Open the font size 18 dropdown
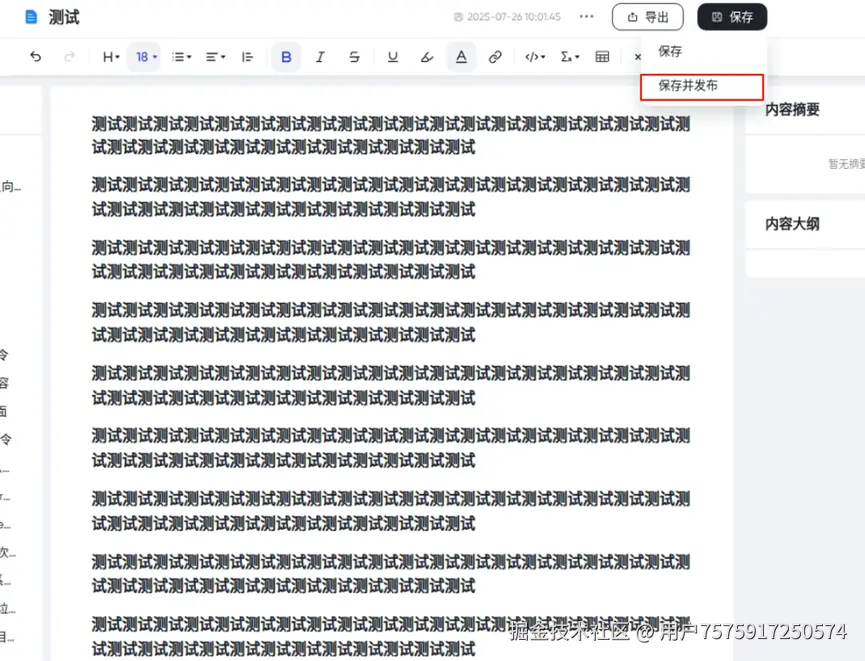The image size is (865, 661). (x=145, y=57)
